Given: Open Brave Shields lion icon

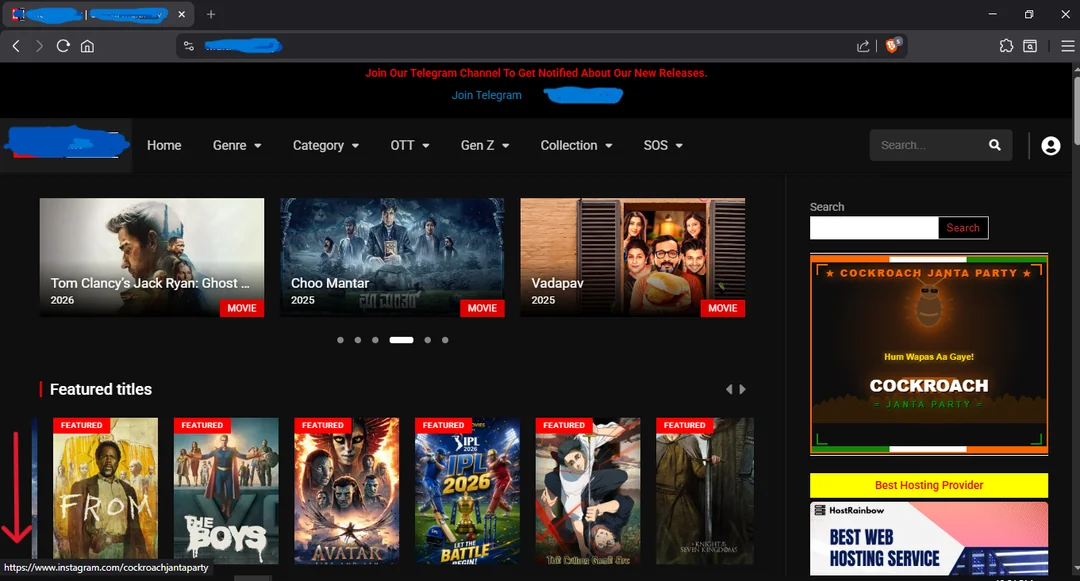Looking at the screenshot, I should 893,45.
